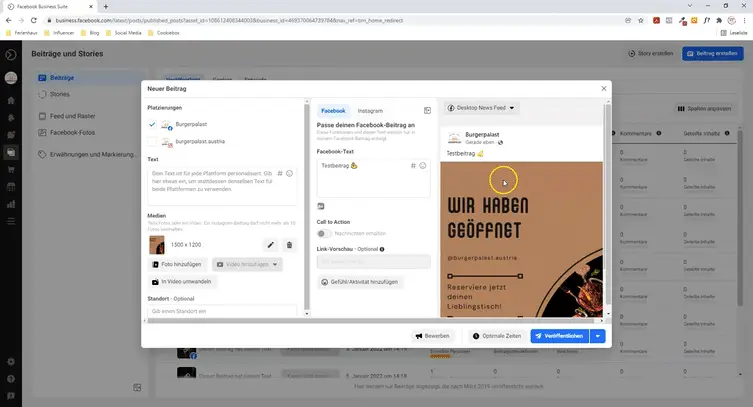Switch to the Instagram tab
753x407 pixels.
[370, 111]
